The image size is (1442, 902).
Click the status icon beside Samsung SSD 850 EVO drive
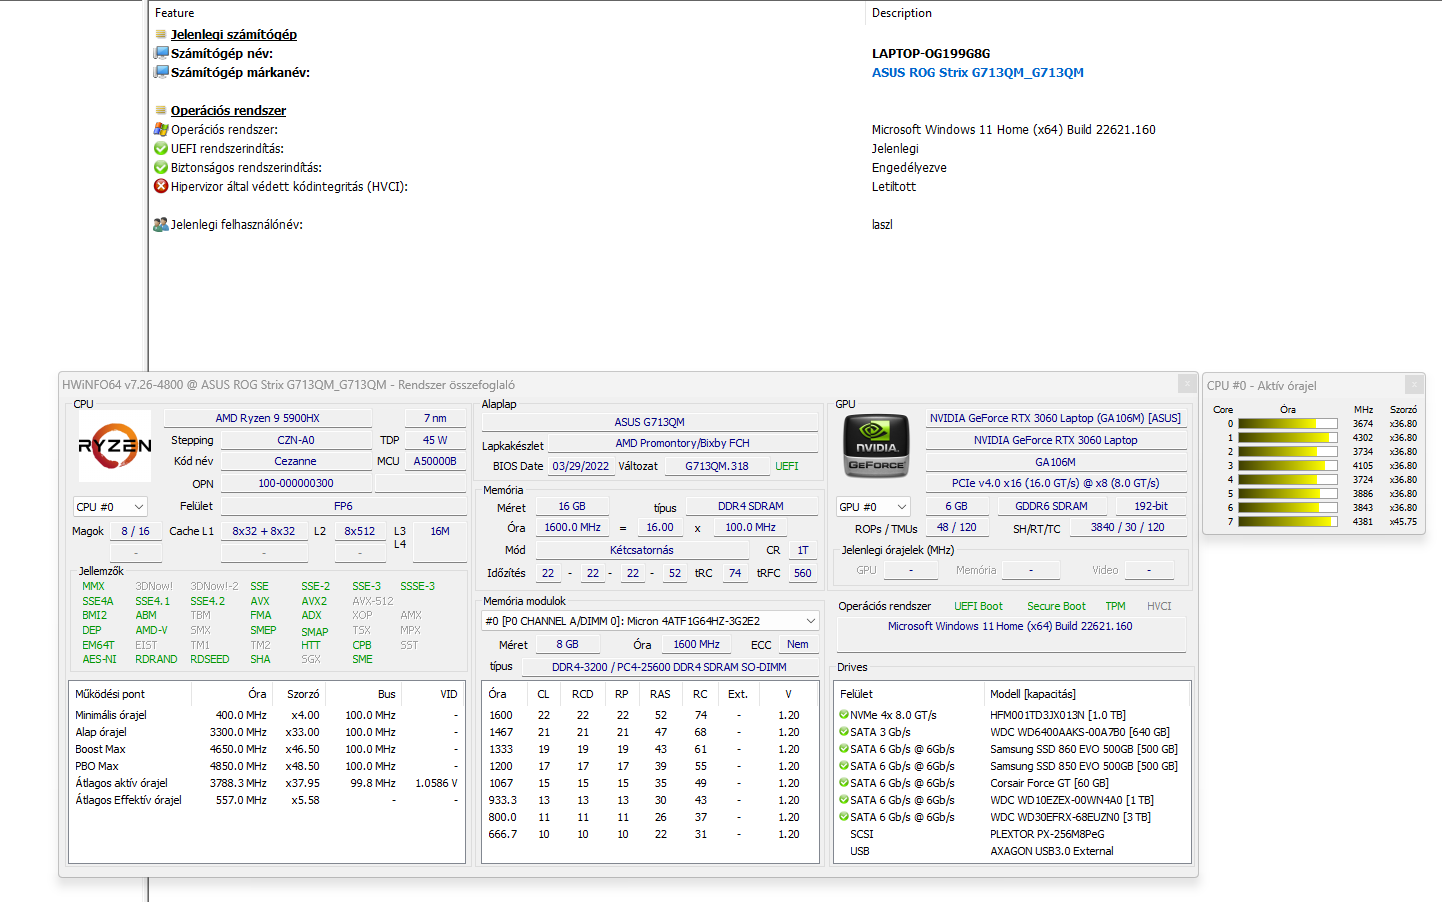tap(844, 766)
